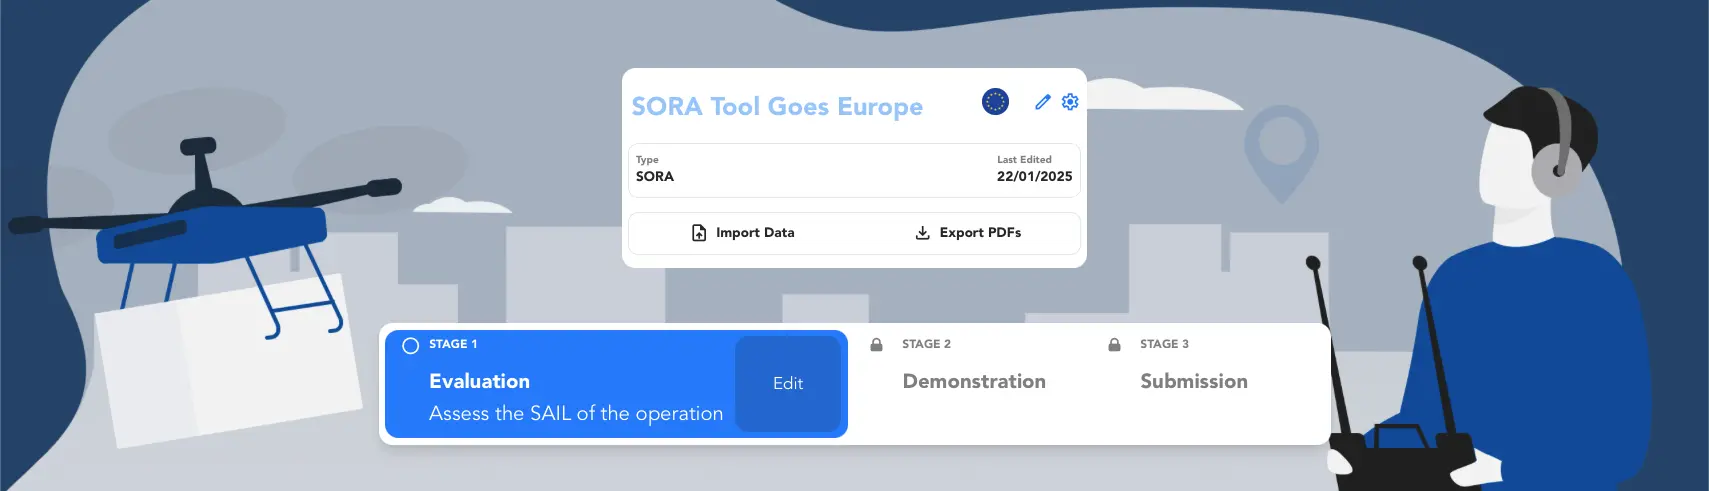1709x491 pixels.
Task: Click the Last Edited date '22/01/2025'
Action: click(x=1034, y=176)
